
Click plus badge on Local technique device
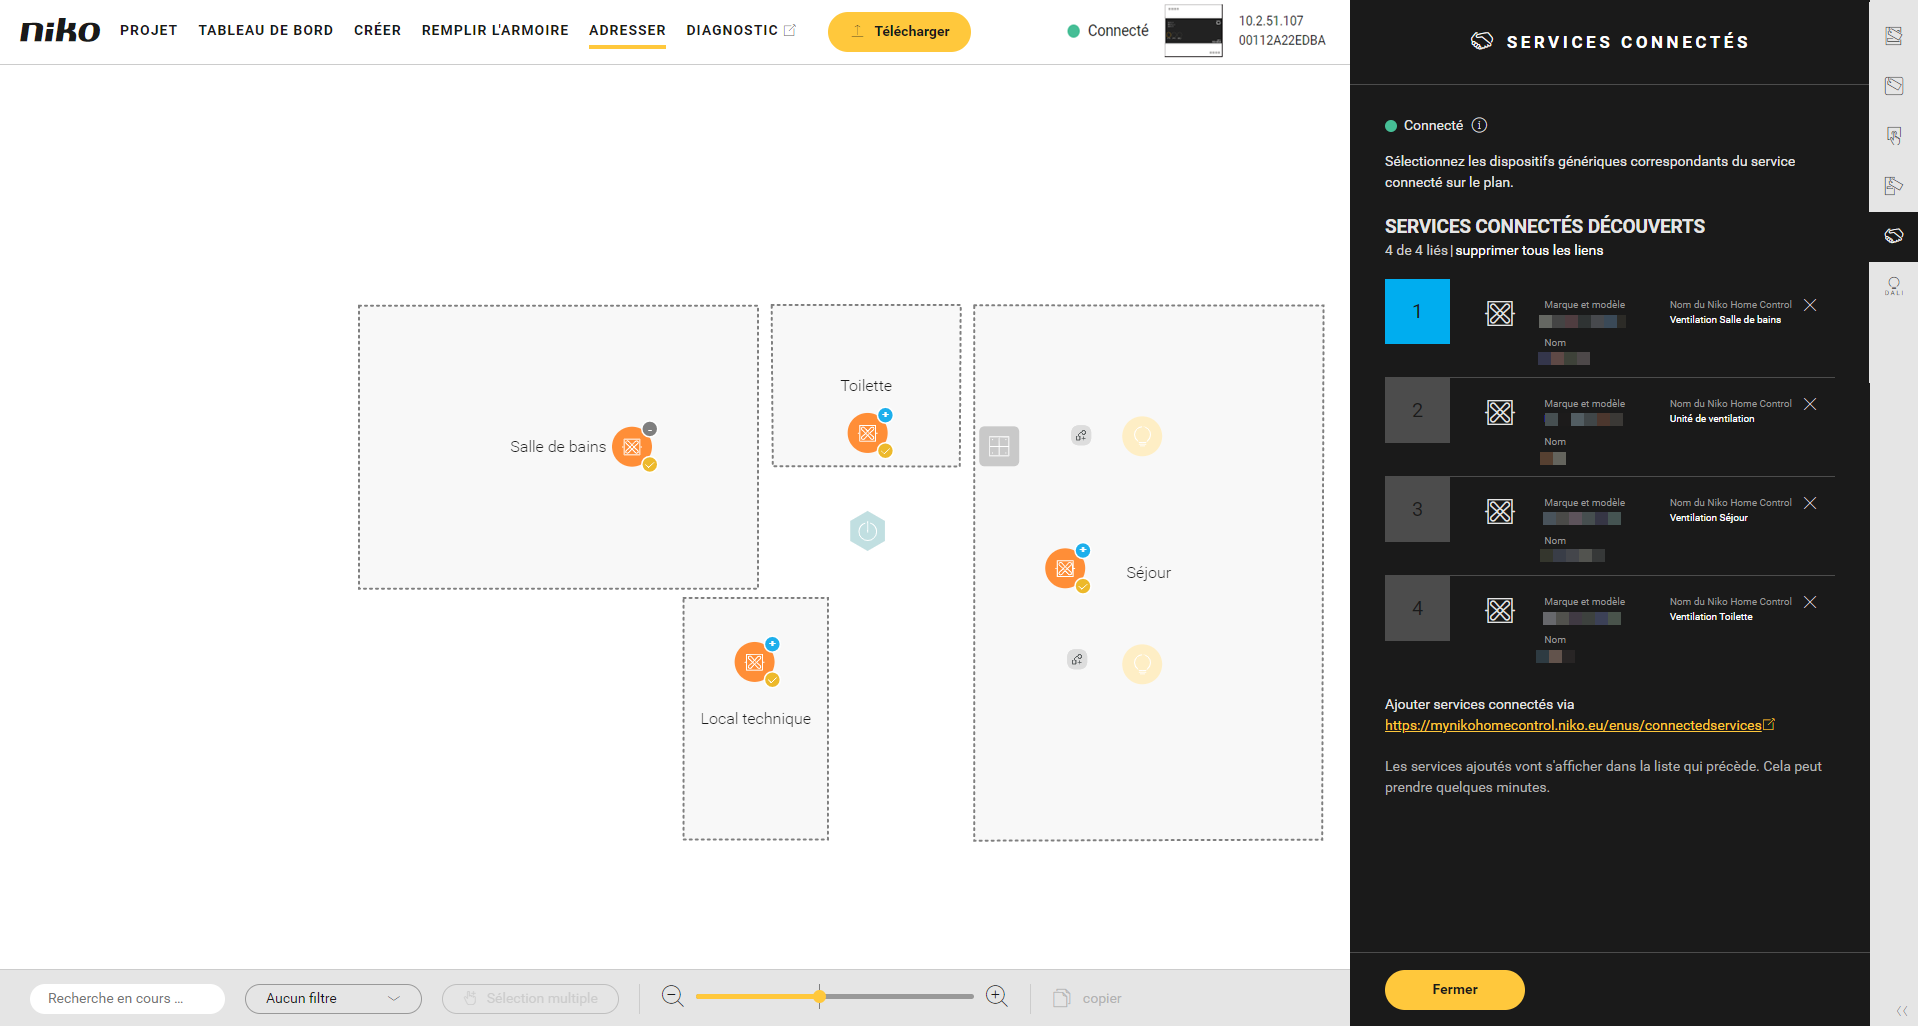(x=772, y=644)
